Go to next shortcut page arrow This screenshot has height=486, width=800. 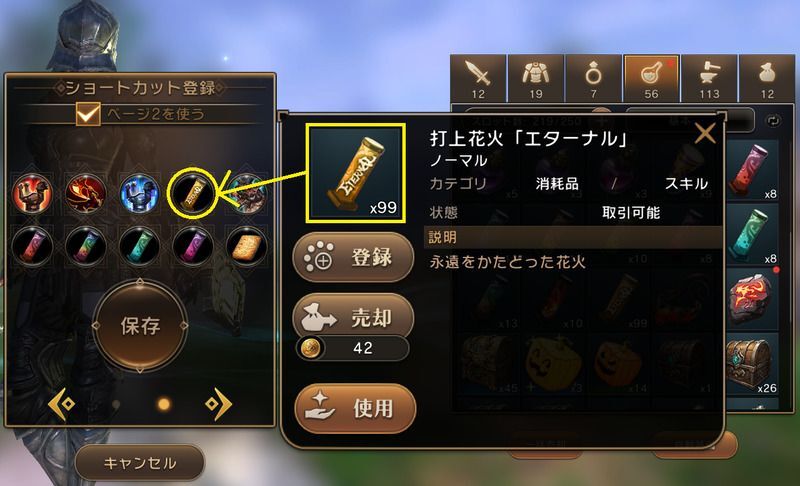point(218,404)
